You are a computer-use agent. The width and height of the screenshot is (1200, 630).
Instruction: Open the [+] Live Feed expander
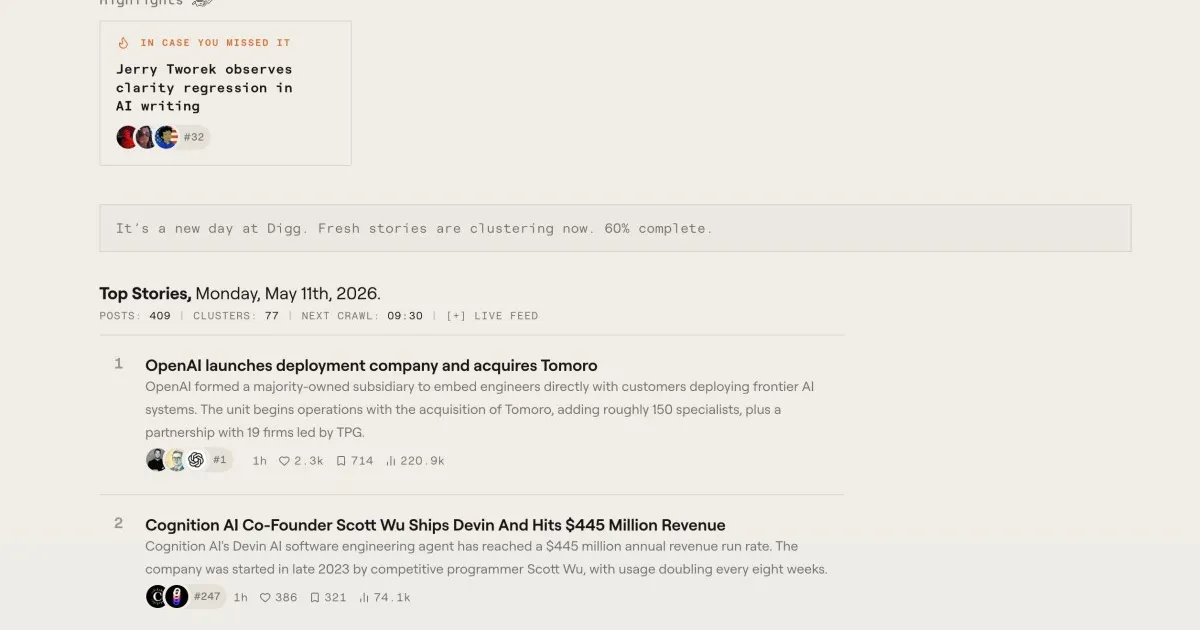pos(492,316)
